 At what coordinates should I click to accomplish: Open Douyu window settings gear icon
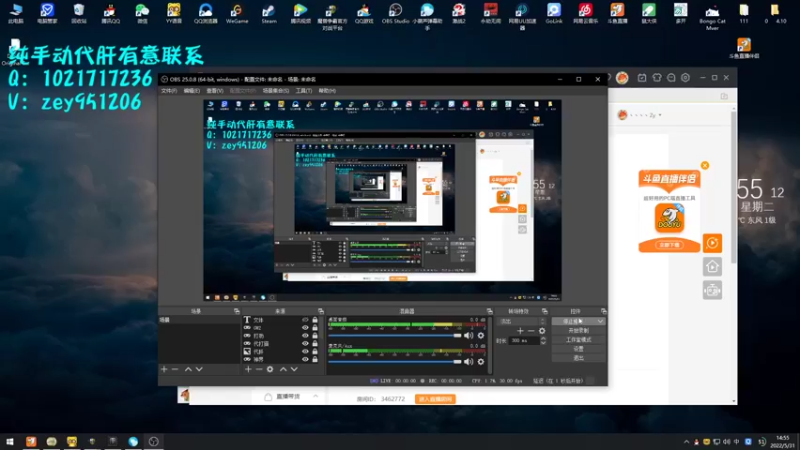[x=685, y=78]
